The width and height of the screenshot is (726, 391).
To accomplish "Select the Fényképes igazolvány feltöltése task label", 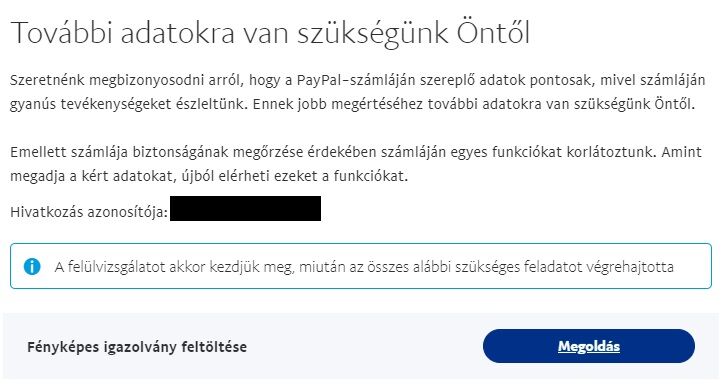I will [137, 347].
